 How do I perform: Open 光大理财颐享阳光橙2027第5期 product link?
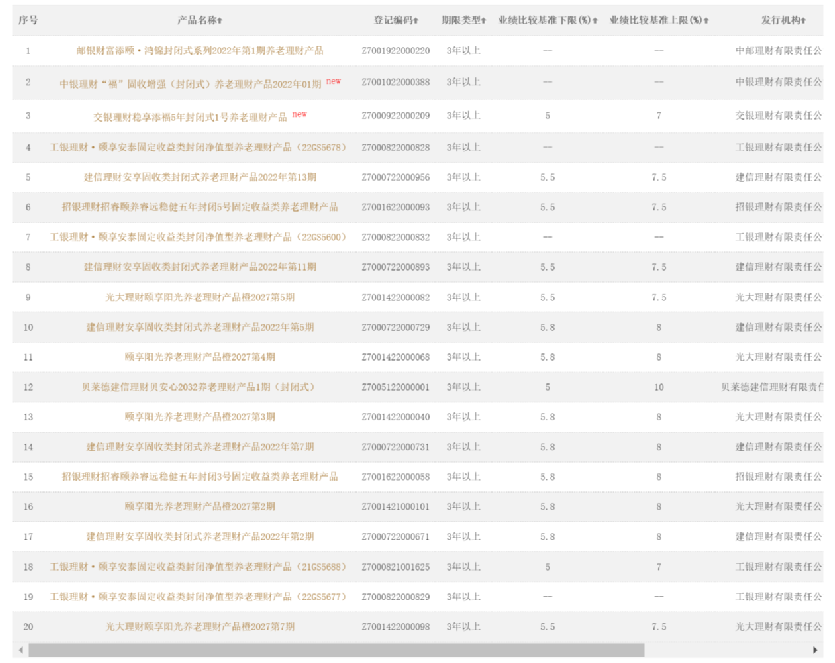[200, 297]
